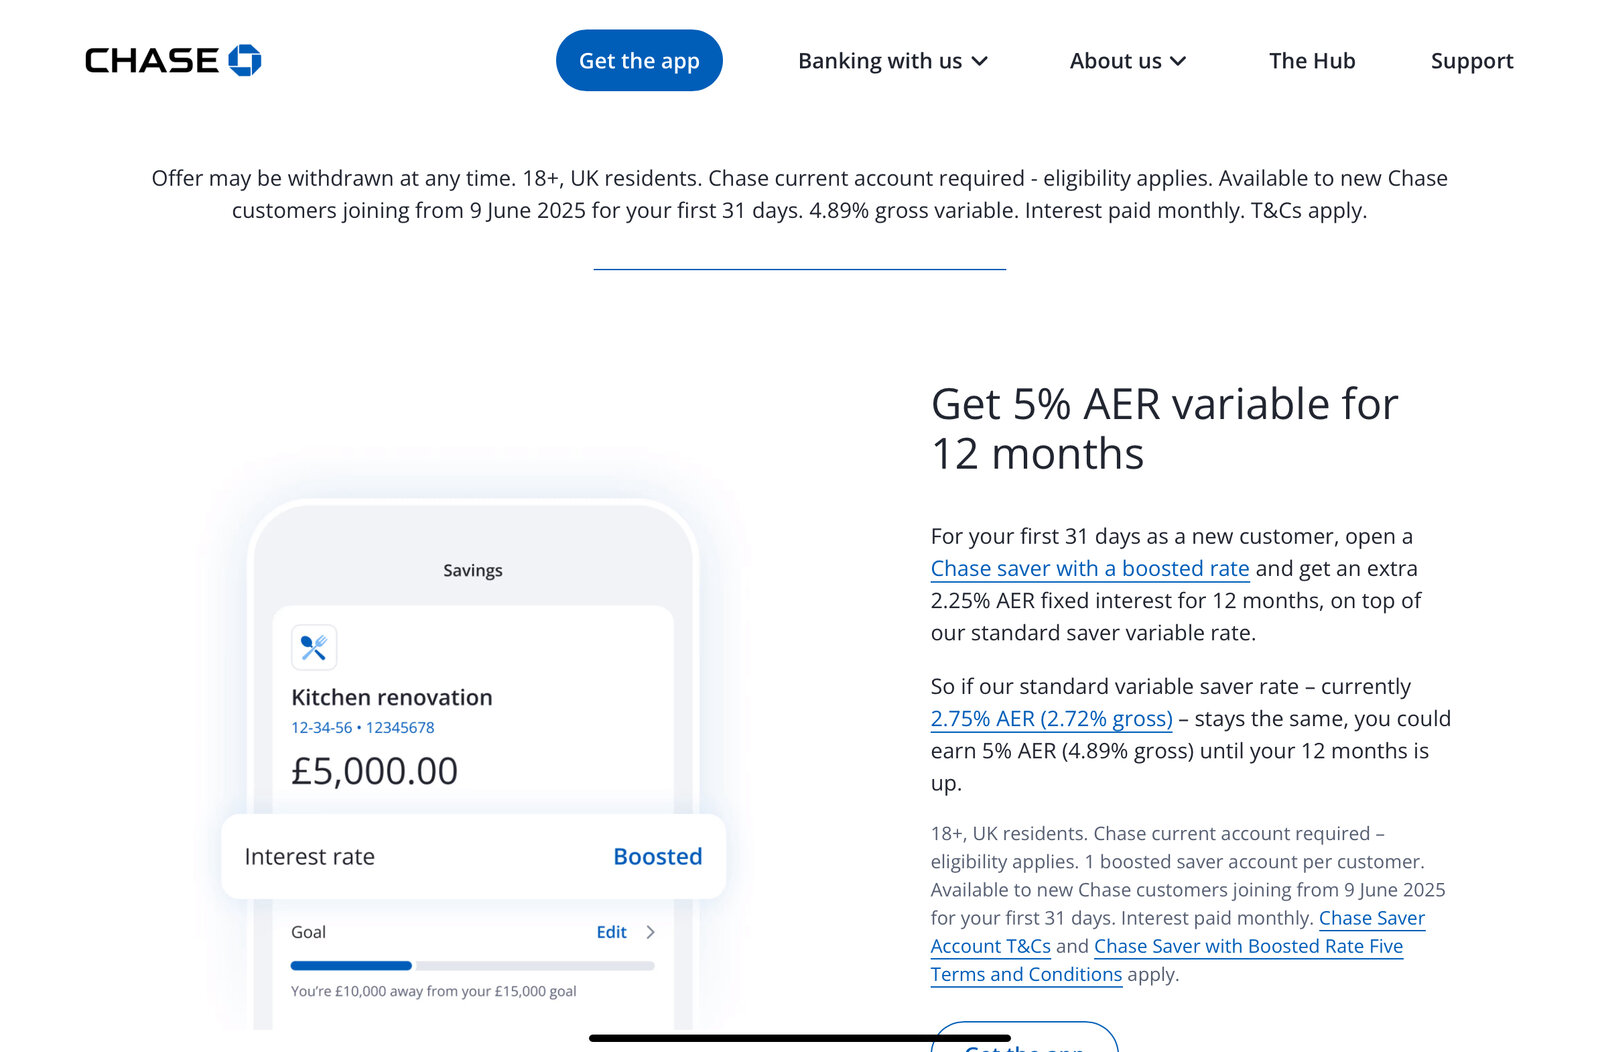Expand the Banking with us menu
The height and width of the screenshot is (1052, 1600).
point(892,61)
